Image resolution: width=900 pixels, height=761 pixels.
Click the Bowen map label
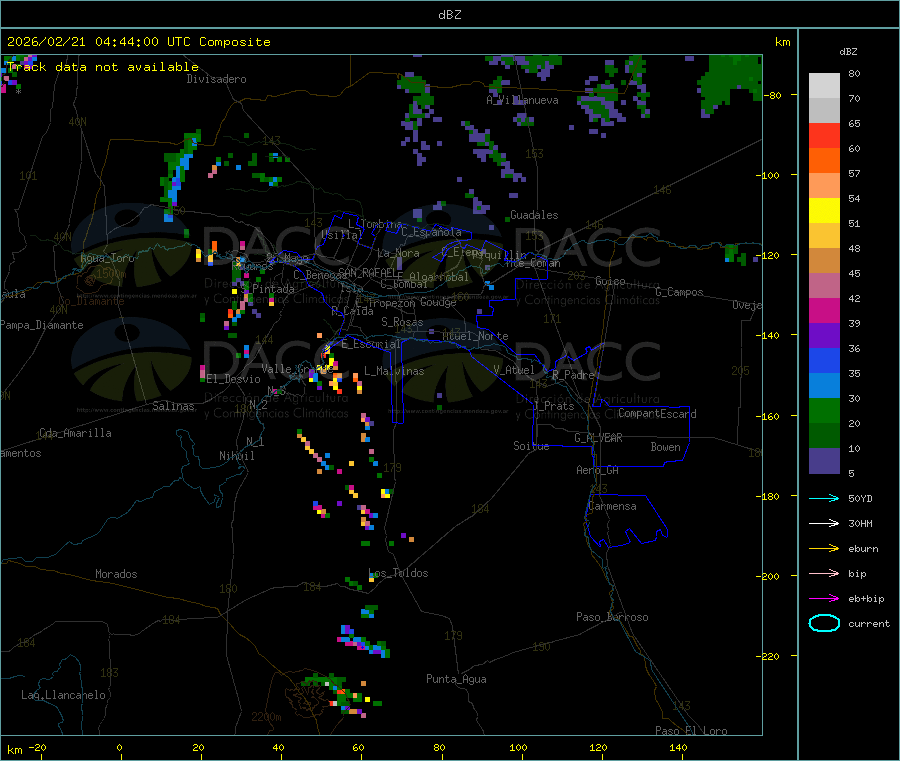click(x=666, y=447)
